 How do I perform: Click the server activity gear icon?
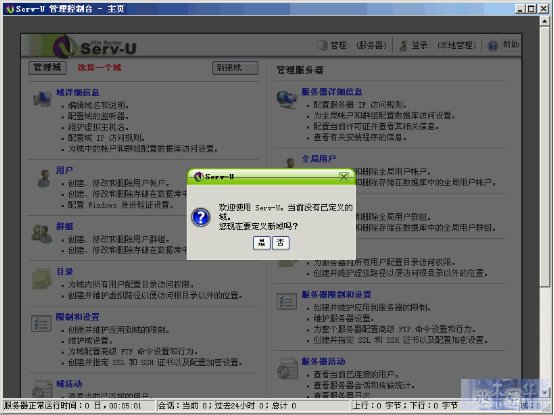click(287, 368)
